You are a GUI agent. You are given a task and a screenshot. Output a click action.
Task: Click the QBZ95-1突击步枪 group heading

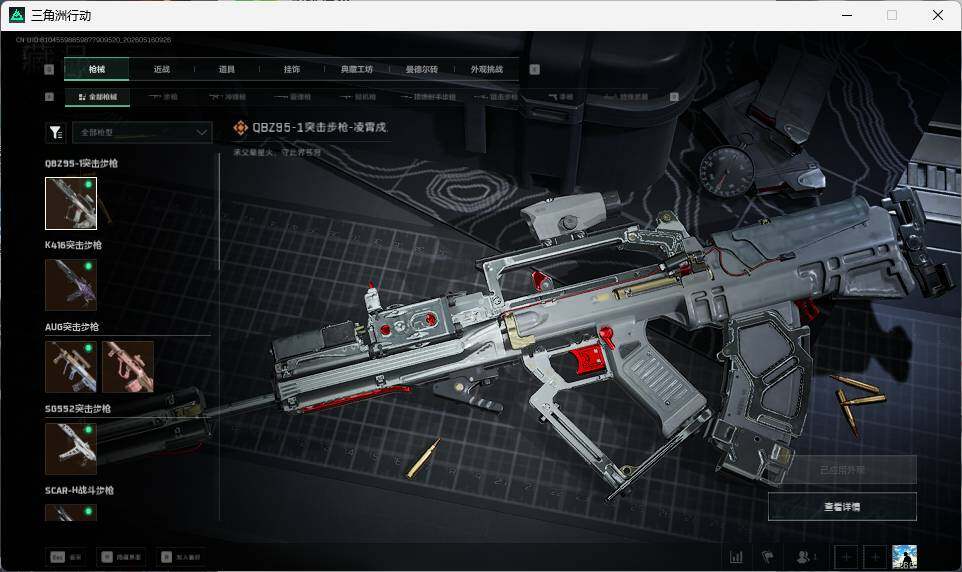81,163
